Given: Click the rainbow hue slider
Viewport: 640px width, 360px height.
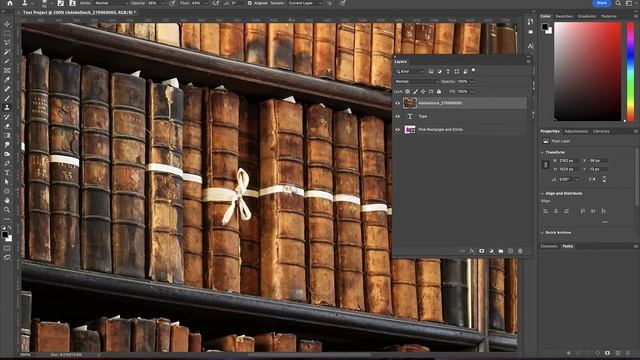Looking at the screenshot, I should click(630, 71).
